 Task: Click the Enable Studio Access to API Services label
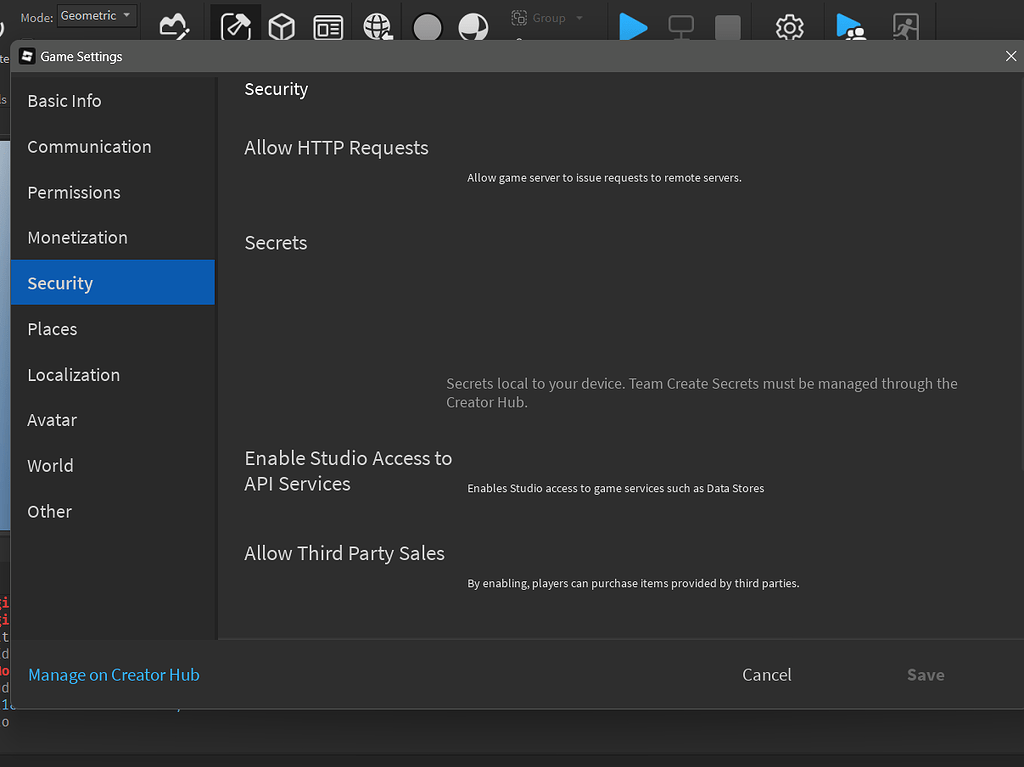[348, 470]
